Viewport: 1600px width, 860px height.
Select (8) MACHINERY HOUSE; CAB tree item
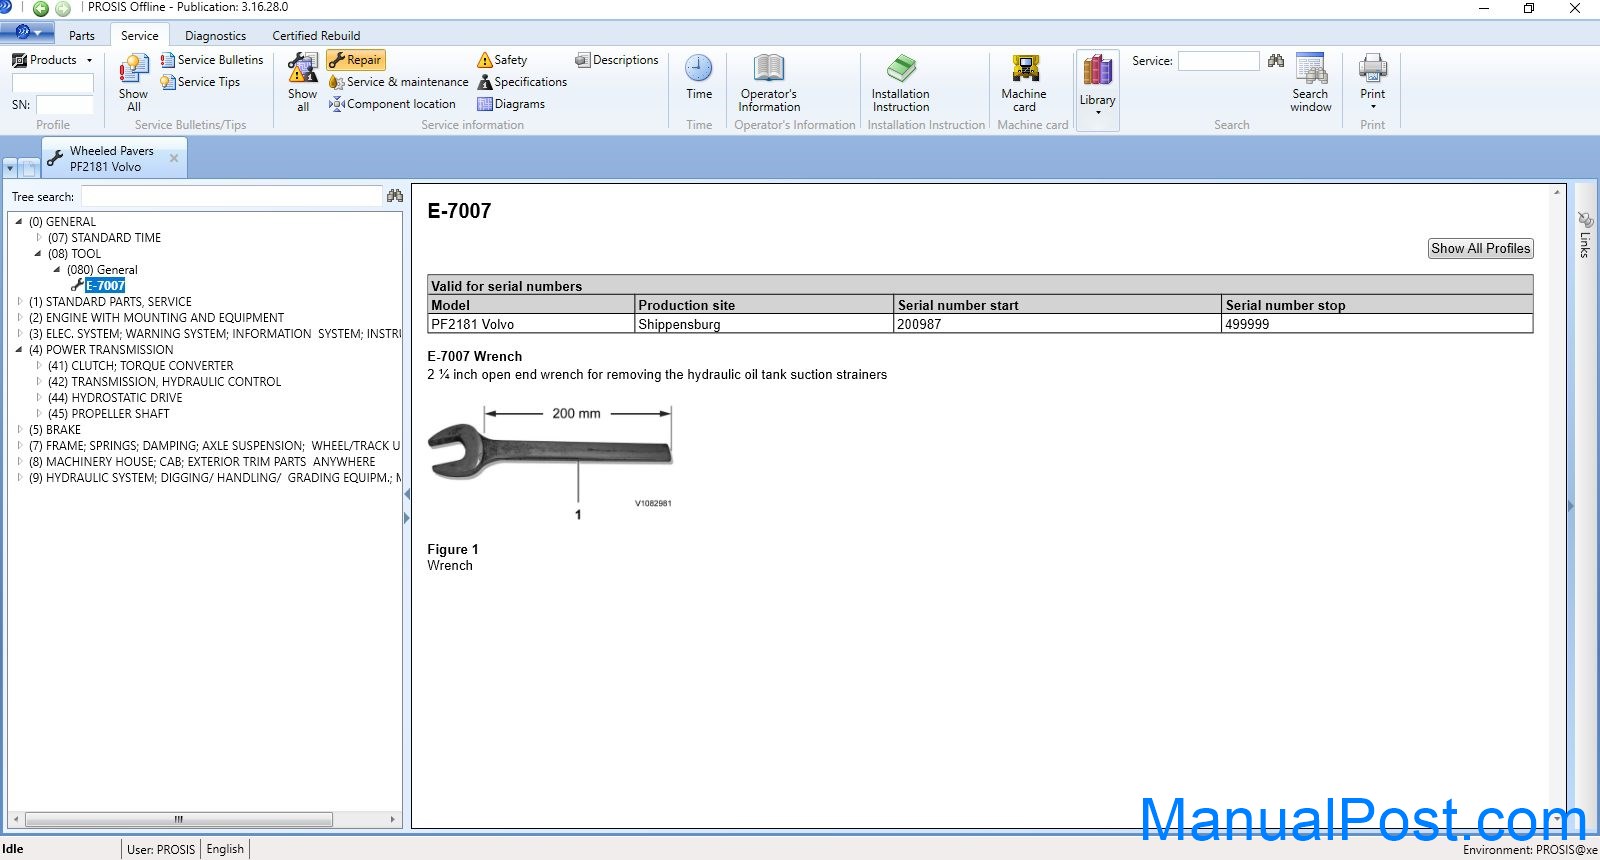pos(202,462)
